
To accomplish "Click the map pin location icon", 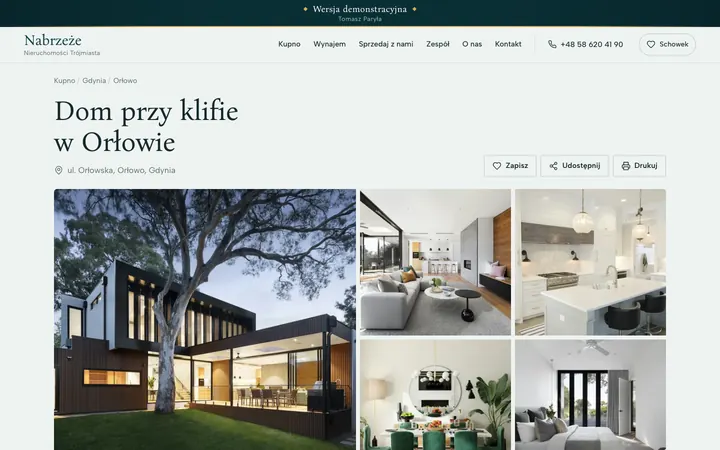I will [59, 170].
